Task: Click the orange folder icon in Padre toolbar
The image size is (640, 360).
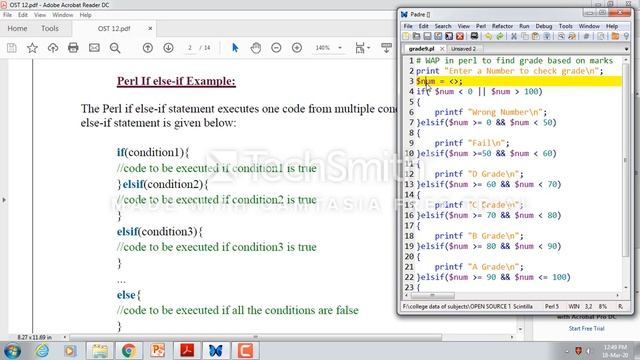Action: pos(615,36)
